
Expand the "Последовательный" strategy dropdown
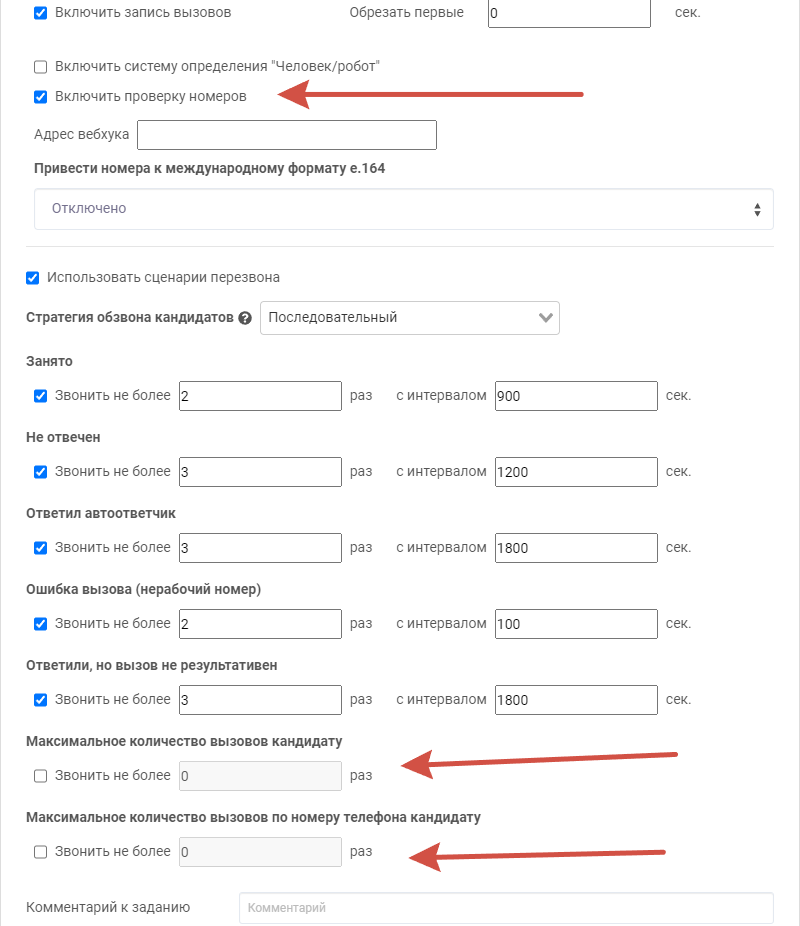pyautogui.click(x=410, y=318)
